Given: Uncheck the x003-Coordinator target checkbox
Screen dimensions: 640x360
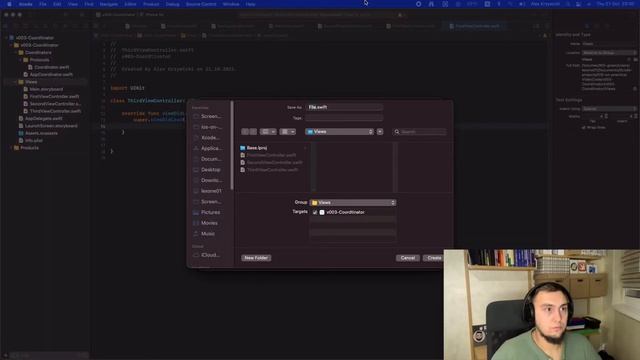Looking at the screenshot, I should pyautogui.click(x=315, y=212).
